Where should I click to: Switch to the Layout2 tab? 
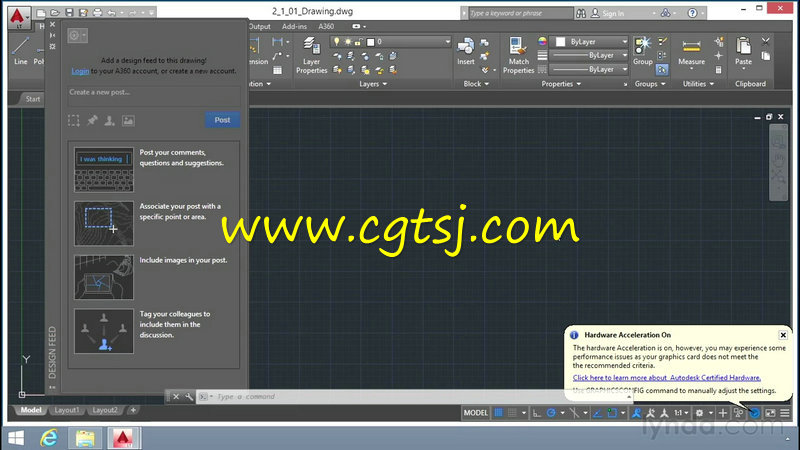(x=105, y=410)
